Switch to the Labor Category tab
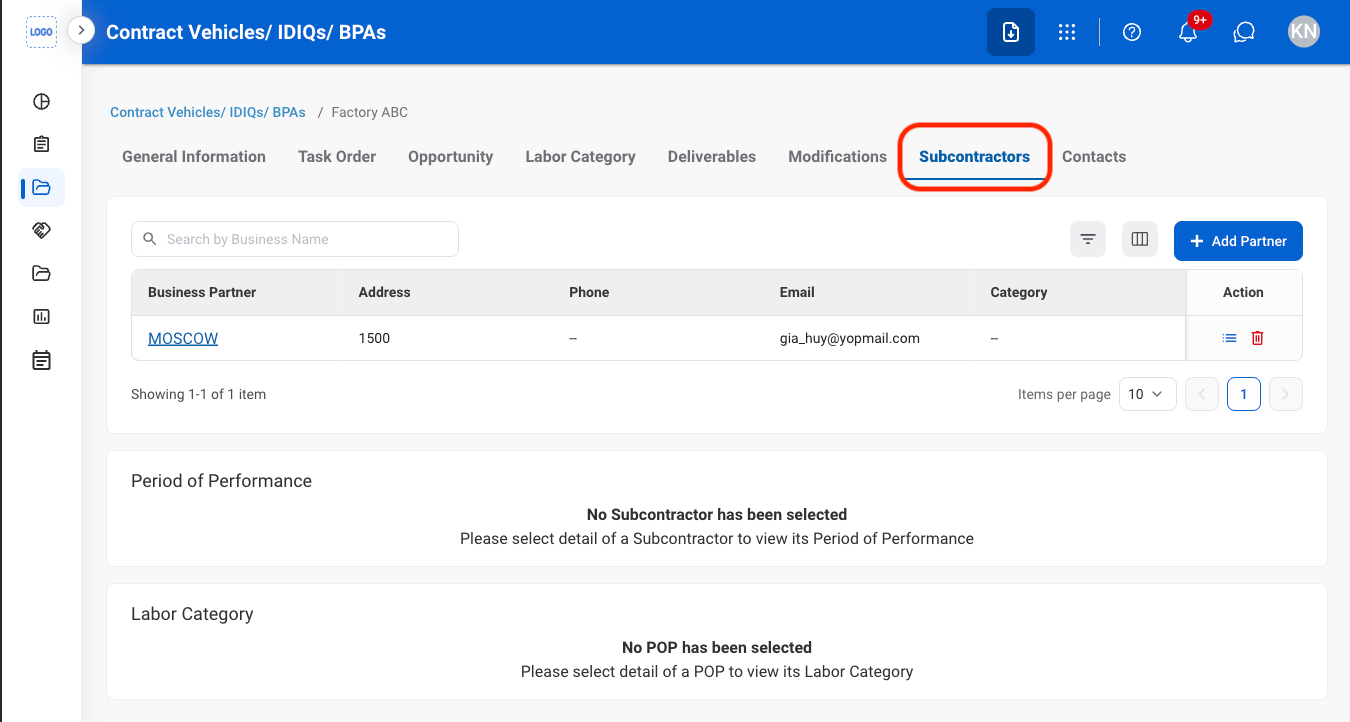The image size is (1350, 722). pos(581,156)
